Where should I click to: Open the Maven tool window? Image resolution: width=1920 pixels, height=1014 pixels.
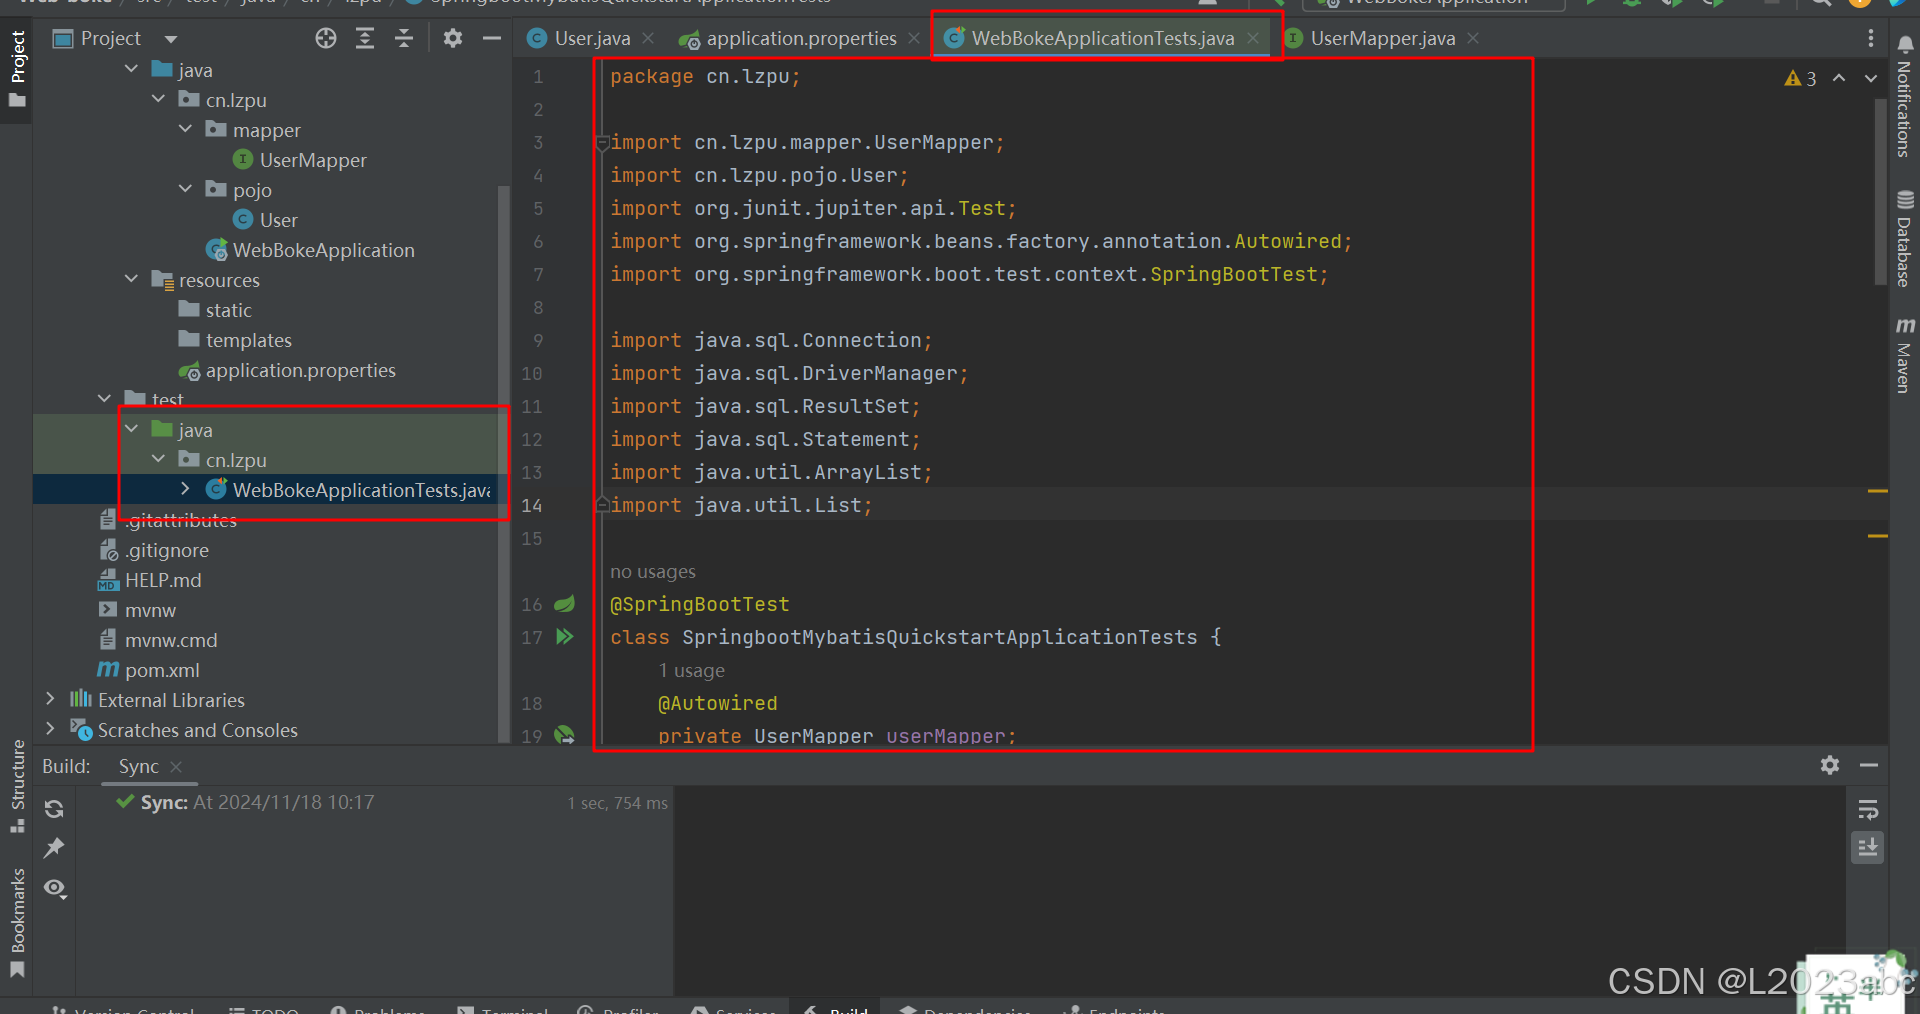tap(1904, 356)
